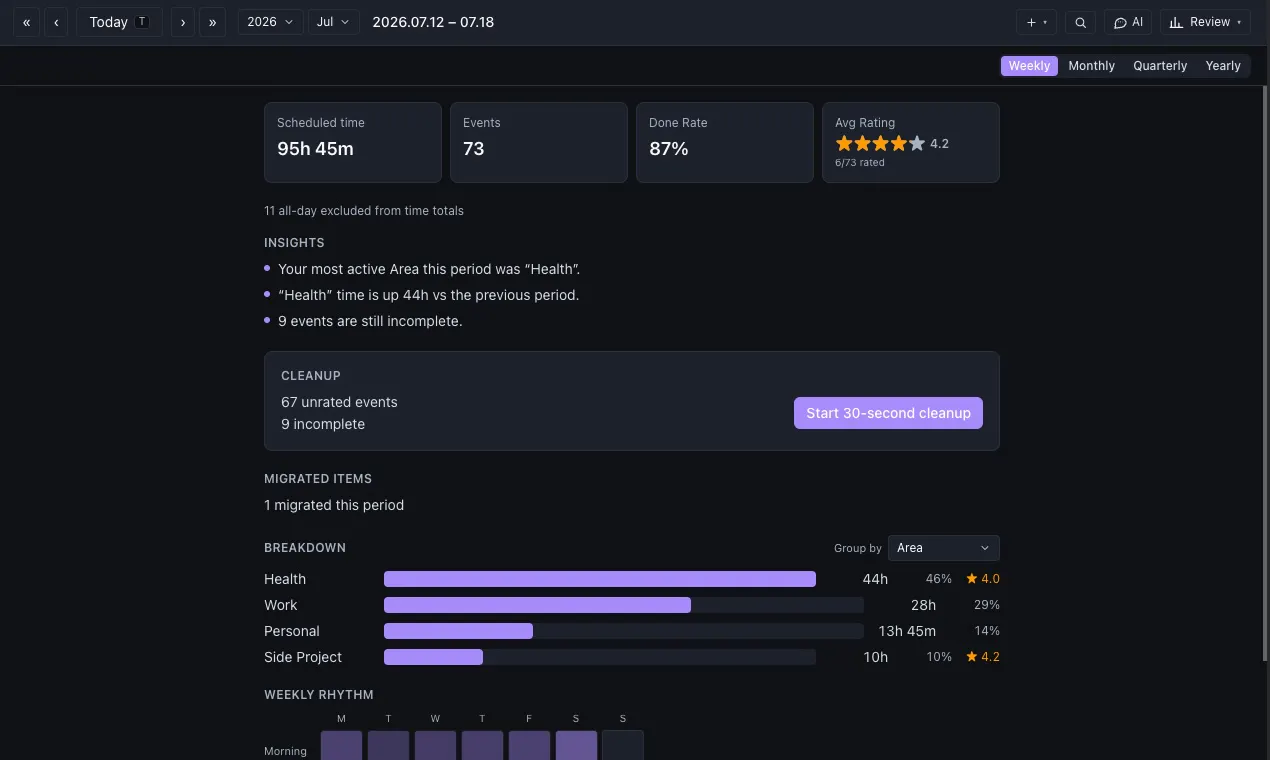1270x760 pixels.
Task: Open the plus add-new menu
Action: click(1036, 22)
